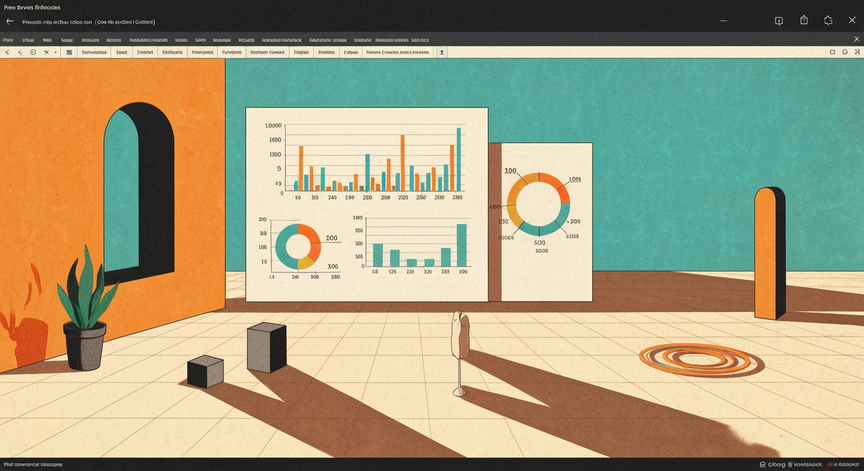Screen dimensions: 864x471
Task: Open the puzzle-piece extensions icon
Action: (828, 20)
